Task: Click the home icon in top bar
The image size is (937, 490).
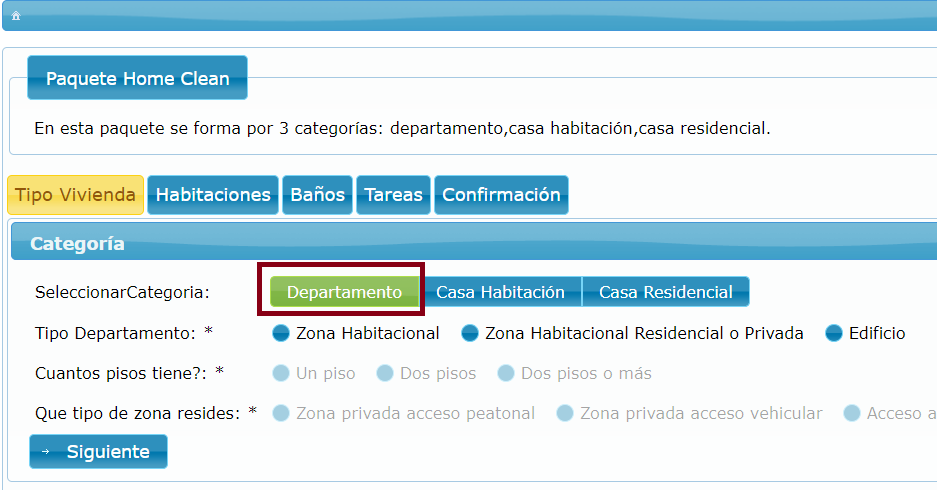Action: pos(16,16)
